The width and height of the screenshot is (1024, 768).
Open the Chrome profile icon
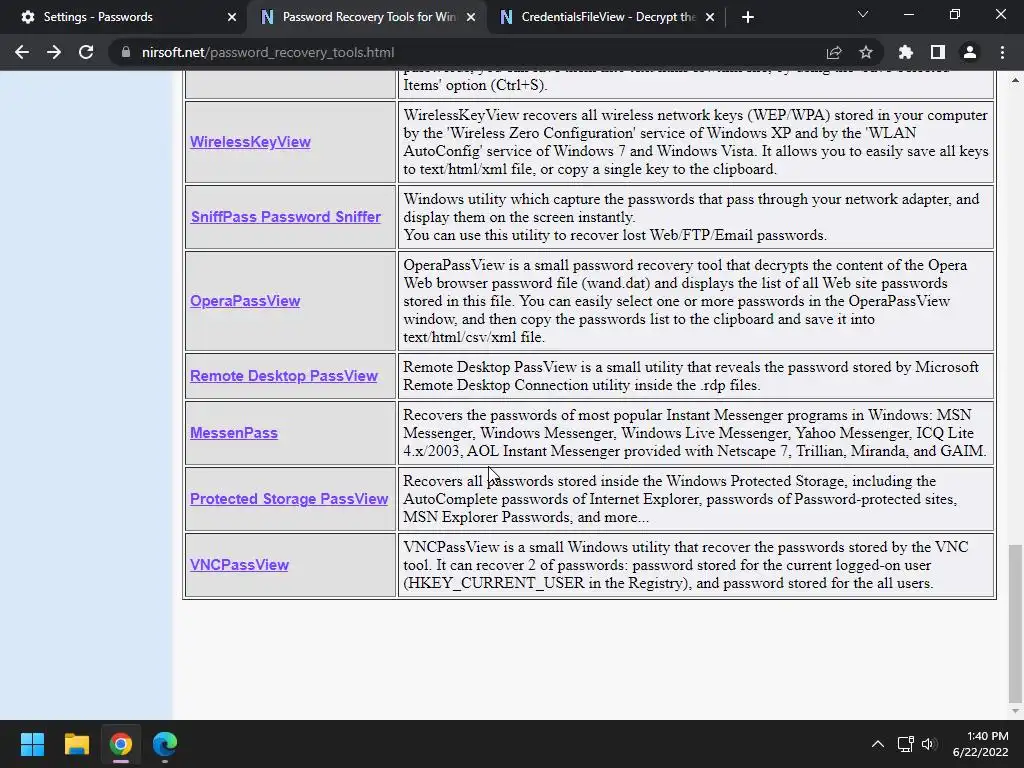coord(970,52)
